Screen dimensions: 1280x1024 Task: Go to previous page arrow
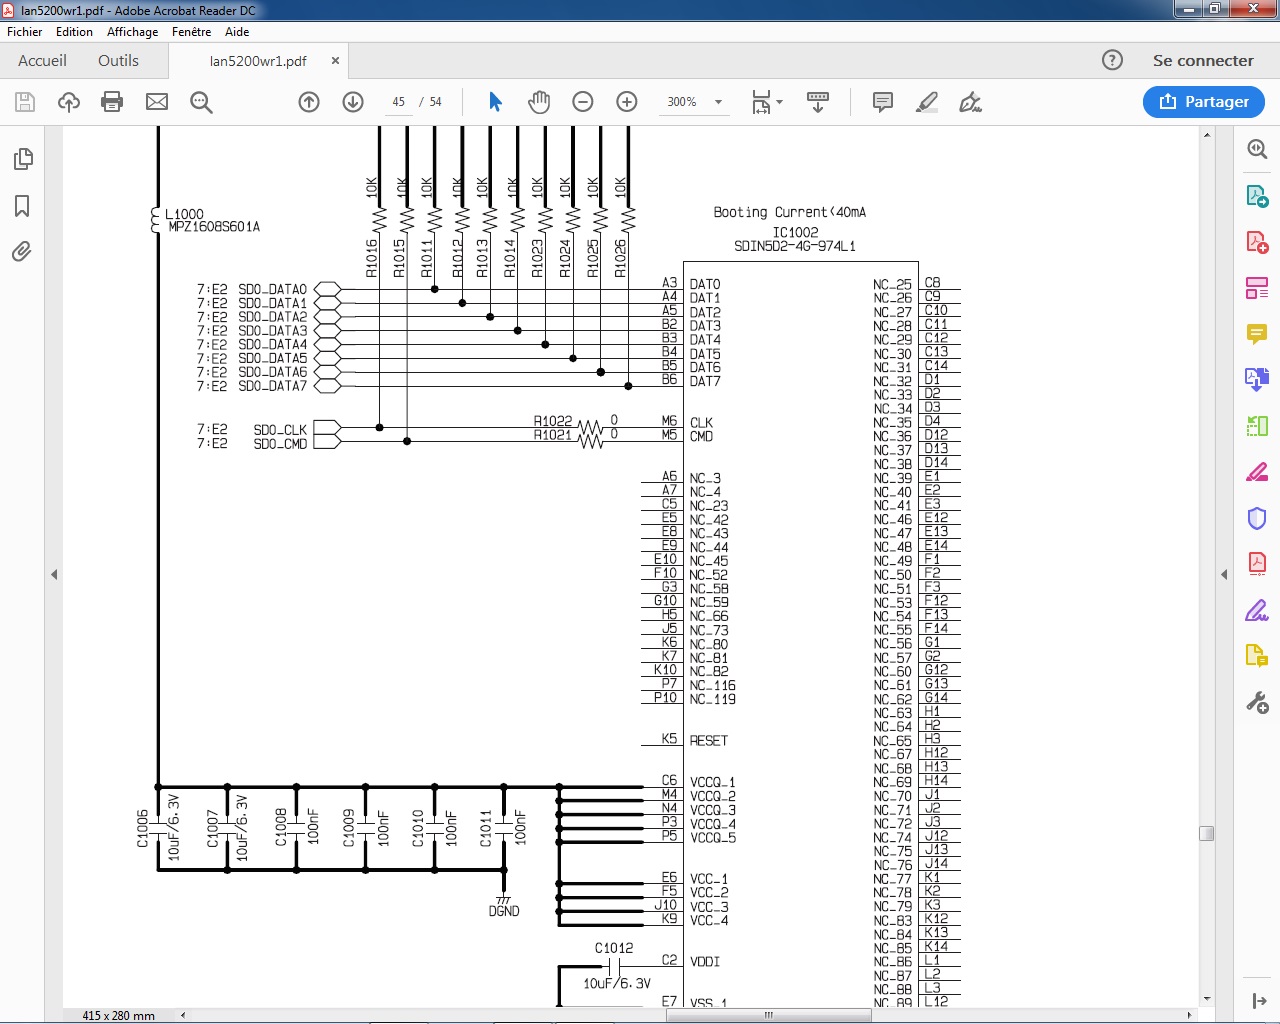(309, 102)
